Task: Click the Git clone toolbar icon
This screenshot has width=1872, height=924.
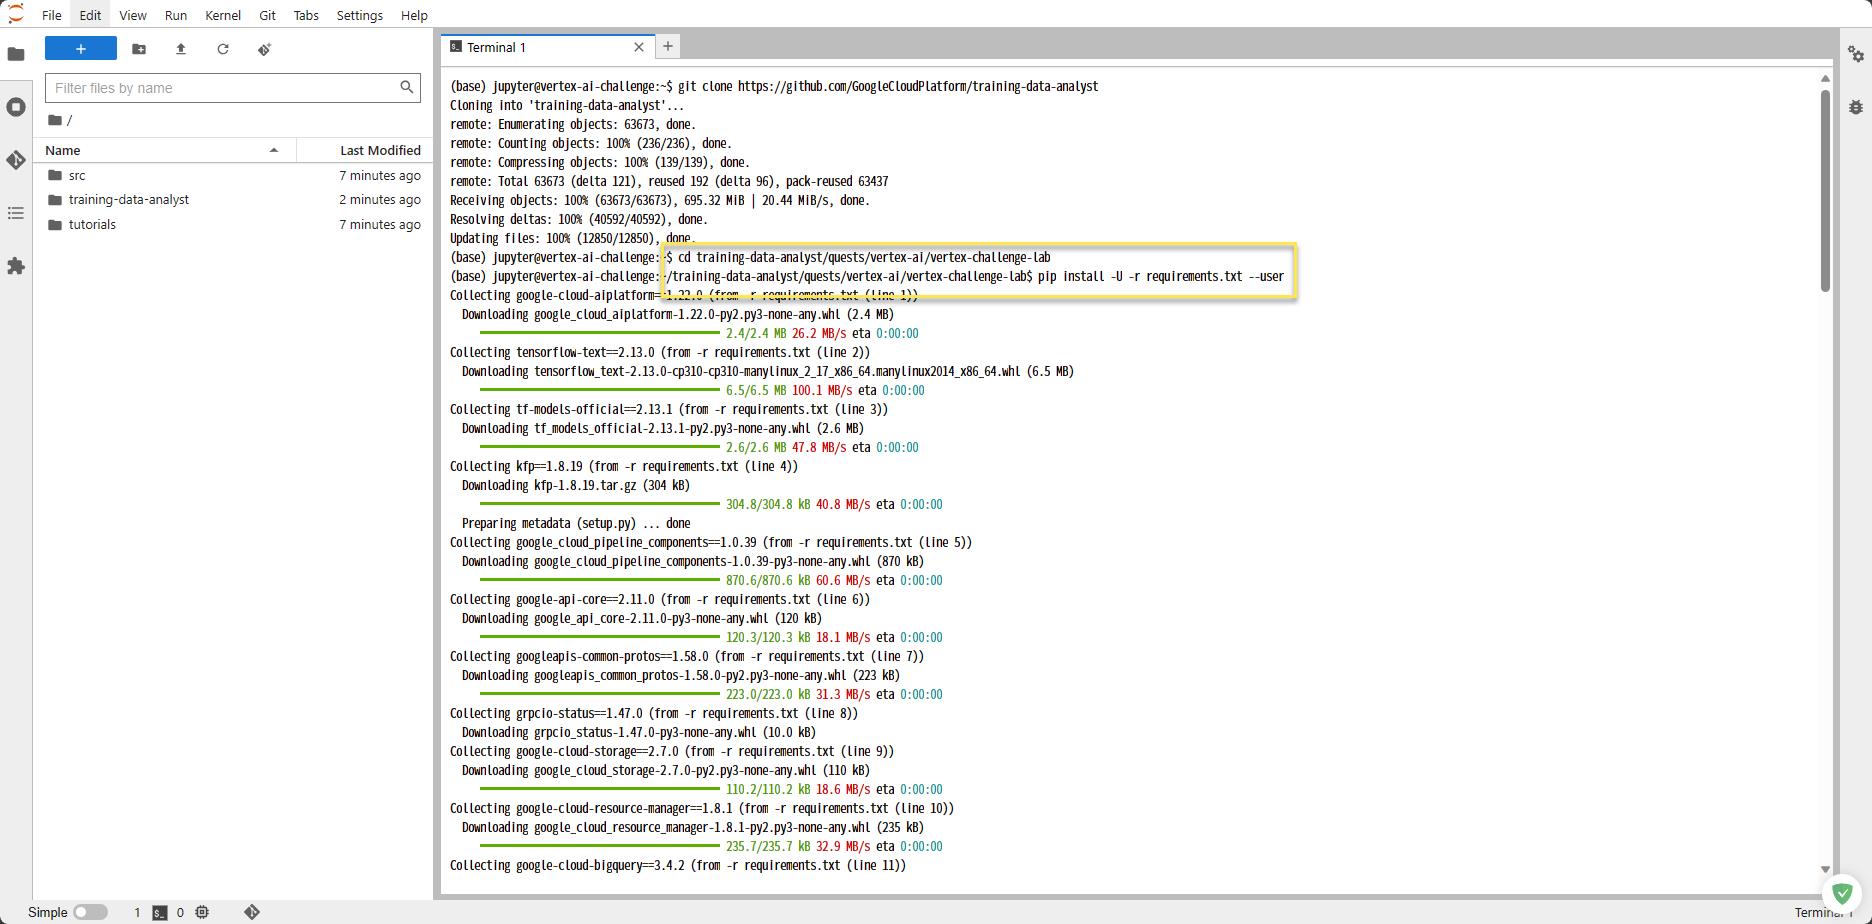Action: 265,49
